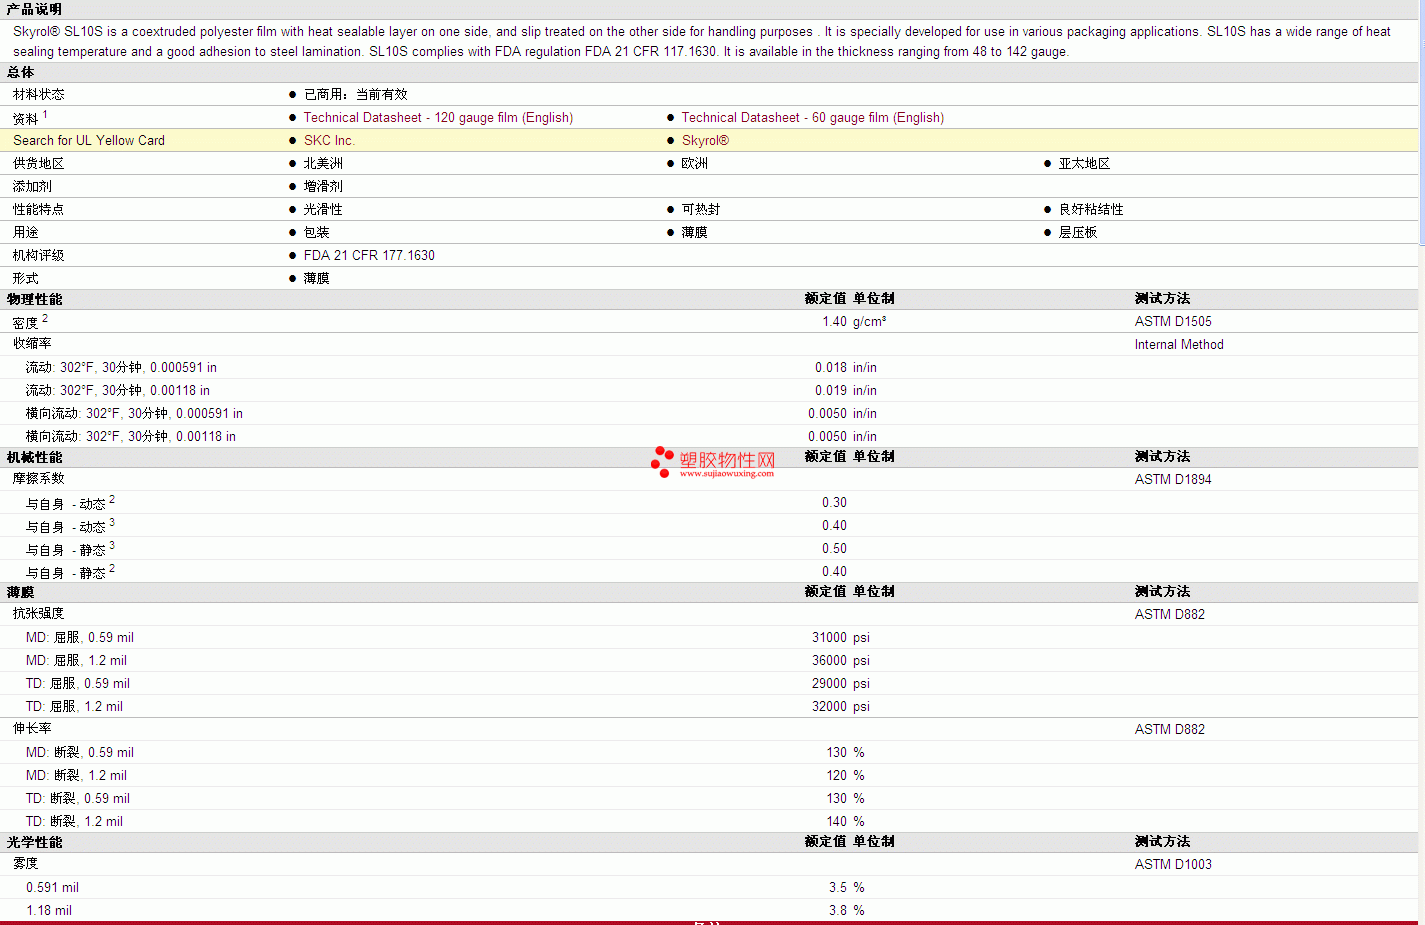Click the friction value 0.30
The image size is (1425, 925).
[x=834, y=502]
